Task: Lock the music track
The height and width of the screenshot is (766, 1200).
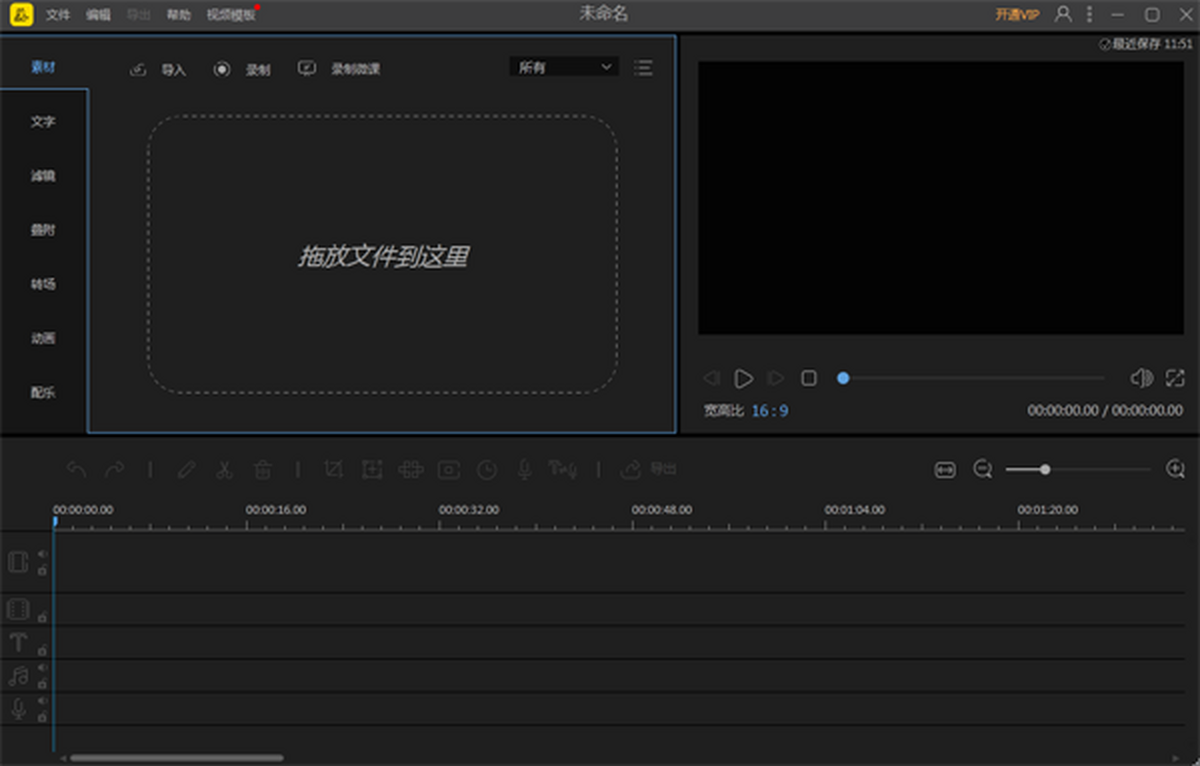Action: (41, 682)
